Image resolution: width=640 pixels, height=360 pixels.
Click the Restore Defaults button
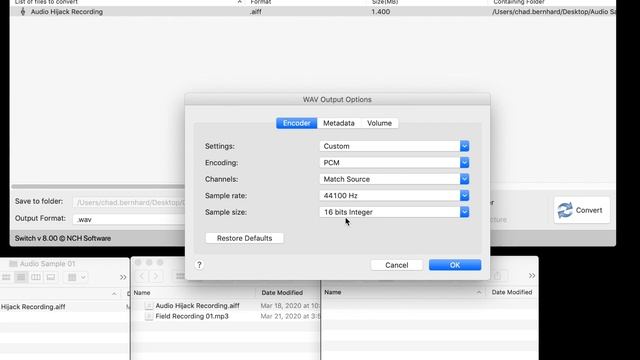tap(244, 238)
